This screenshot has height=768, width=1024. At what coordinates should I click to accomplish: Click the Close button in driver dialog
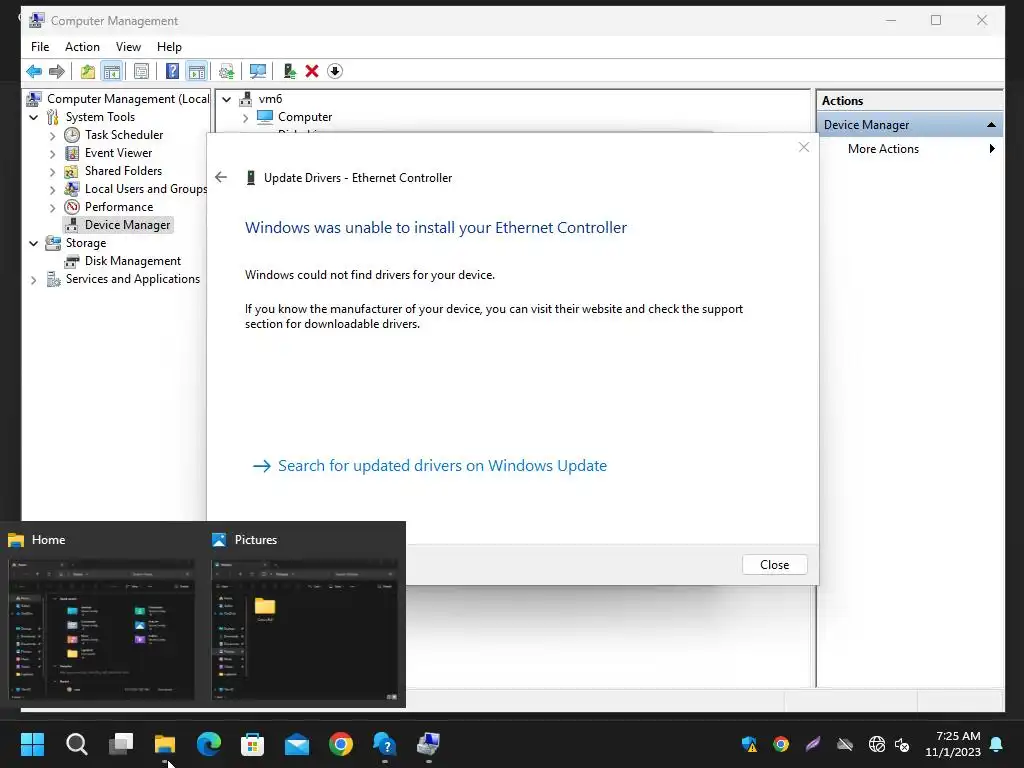pos(775,565)
